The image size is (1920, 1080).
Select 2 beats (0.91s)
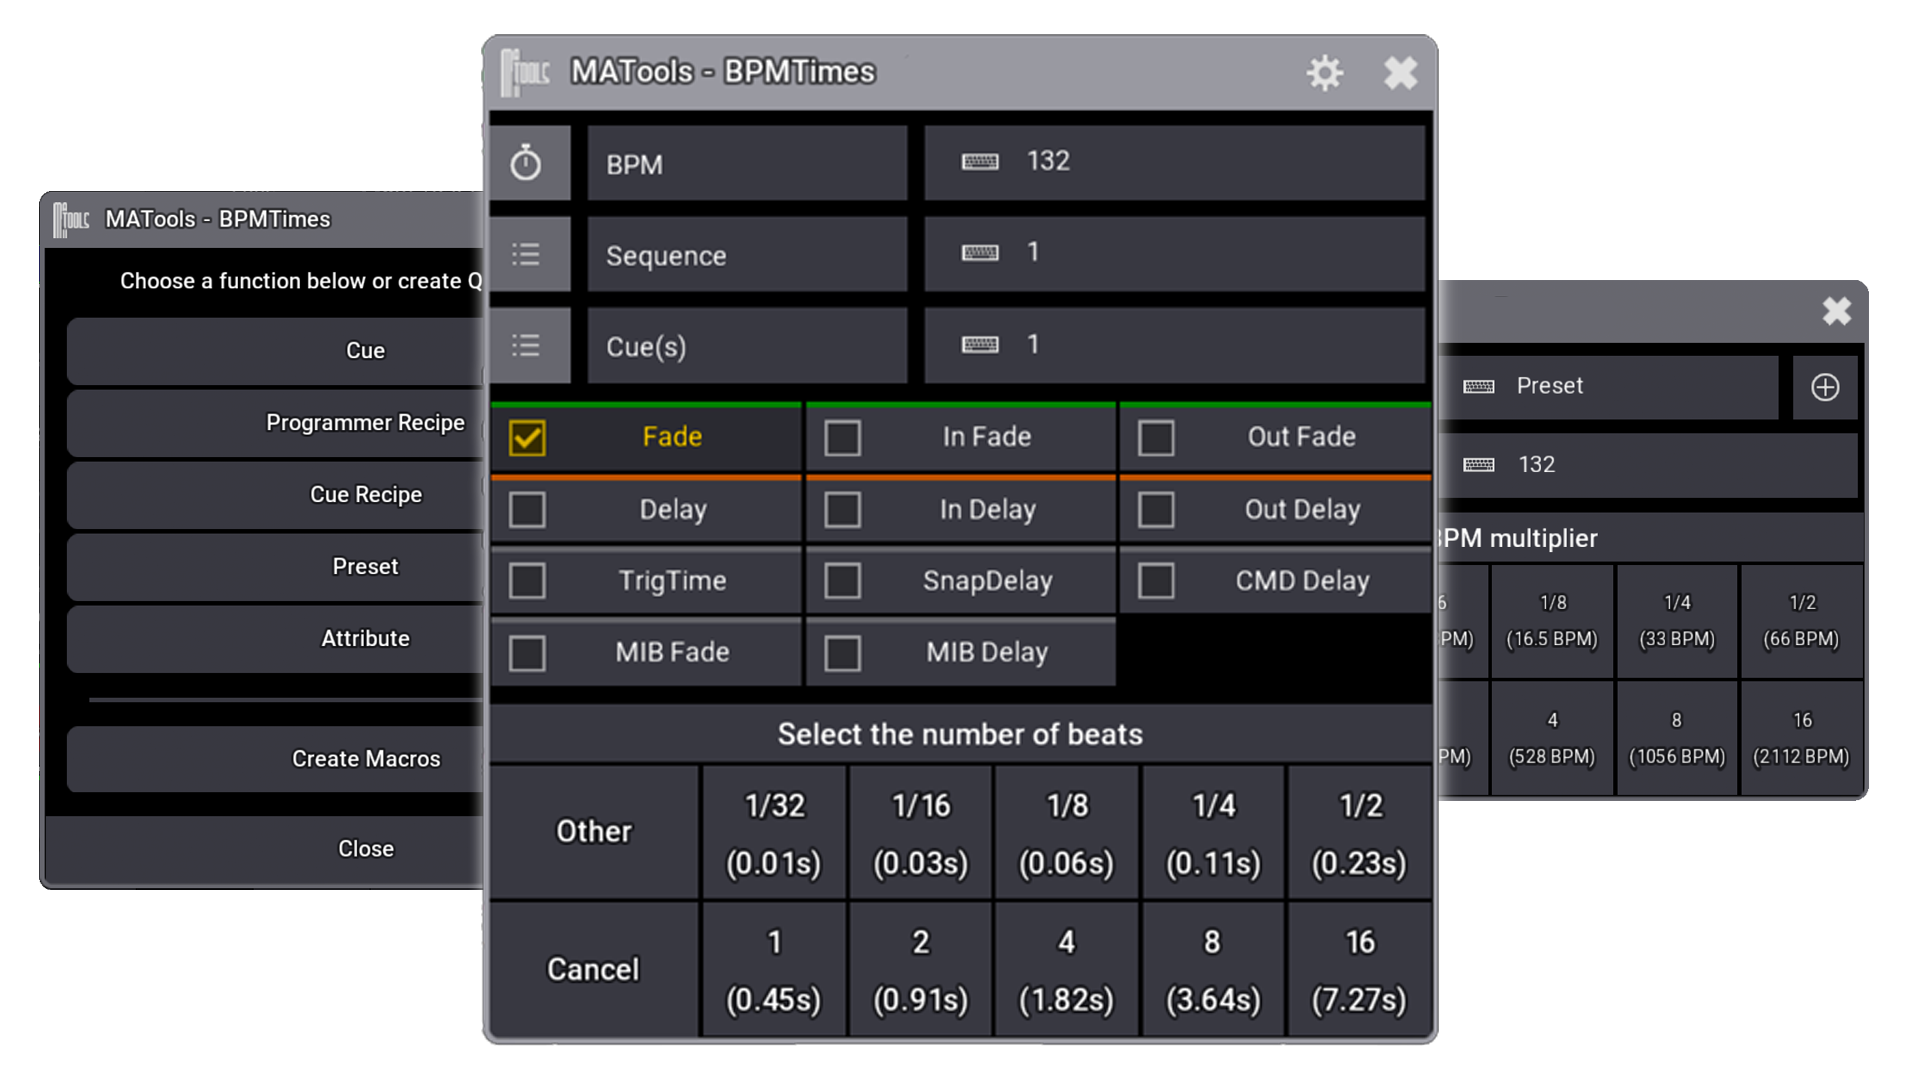click(x=921, y=969)
